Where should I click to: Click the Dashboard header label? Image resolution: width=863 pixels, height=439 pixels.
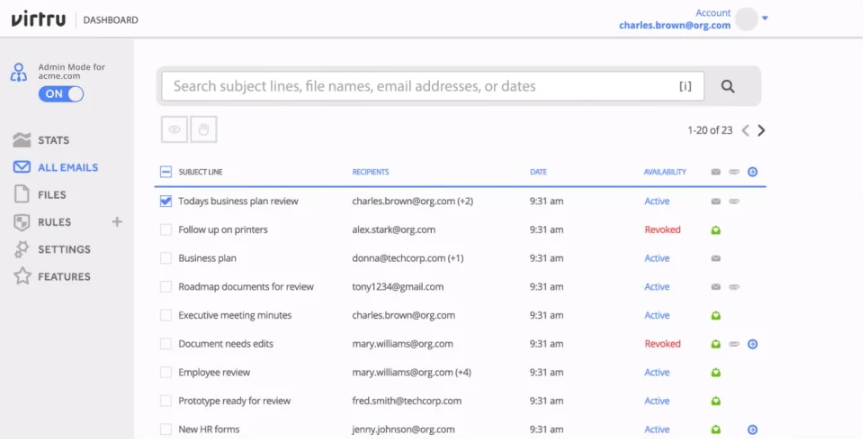click(111, 20)
